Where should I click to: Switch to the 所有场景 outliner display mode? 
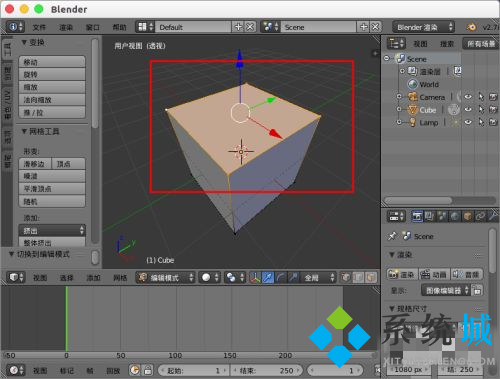pyautogui.click(x=480, y=44)
